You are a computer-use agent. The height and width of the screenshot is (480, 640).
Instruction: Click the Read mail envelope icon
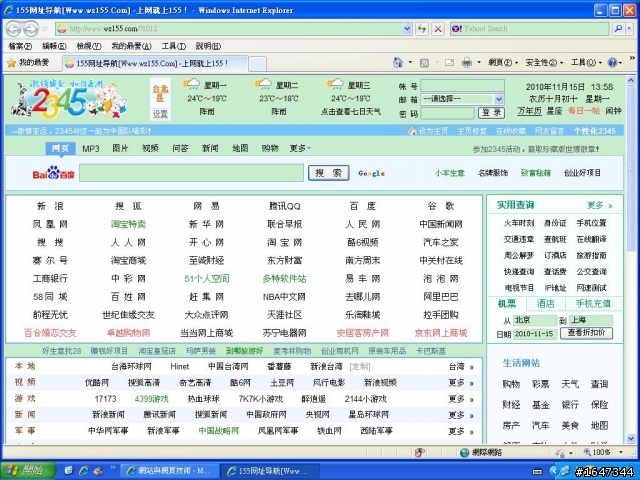[x=449, y=63]
